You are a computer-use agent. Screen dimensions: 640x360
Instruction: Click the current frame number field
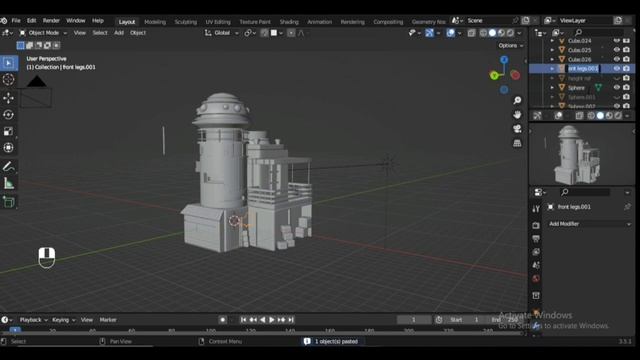pos(413,320)
